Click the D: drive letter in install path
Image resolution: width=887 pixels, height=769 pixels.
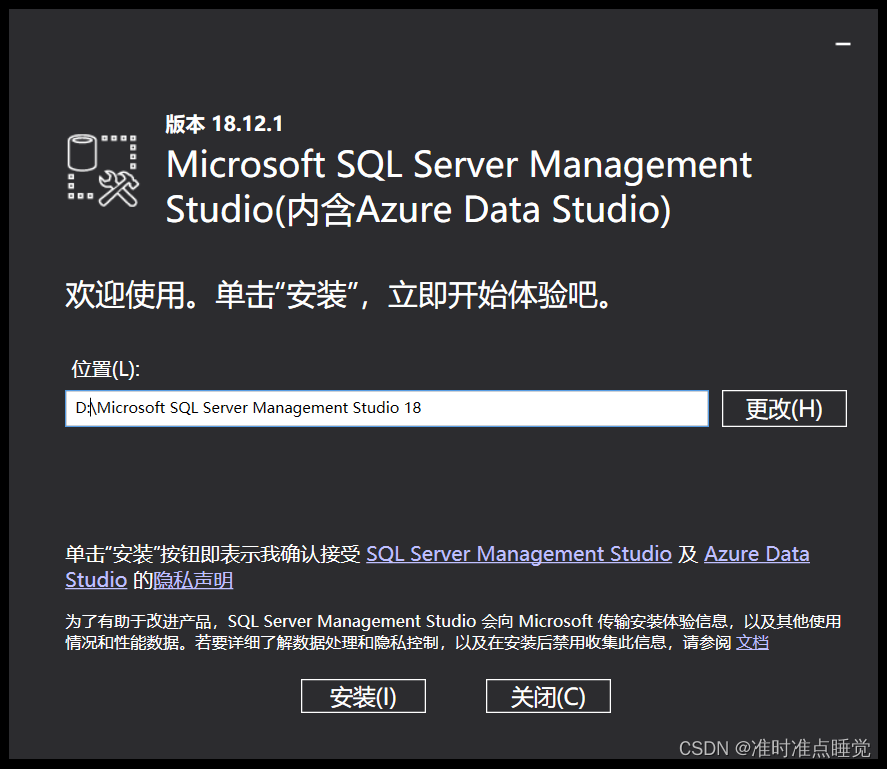pyautogui.click(x=82, y=408)
